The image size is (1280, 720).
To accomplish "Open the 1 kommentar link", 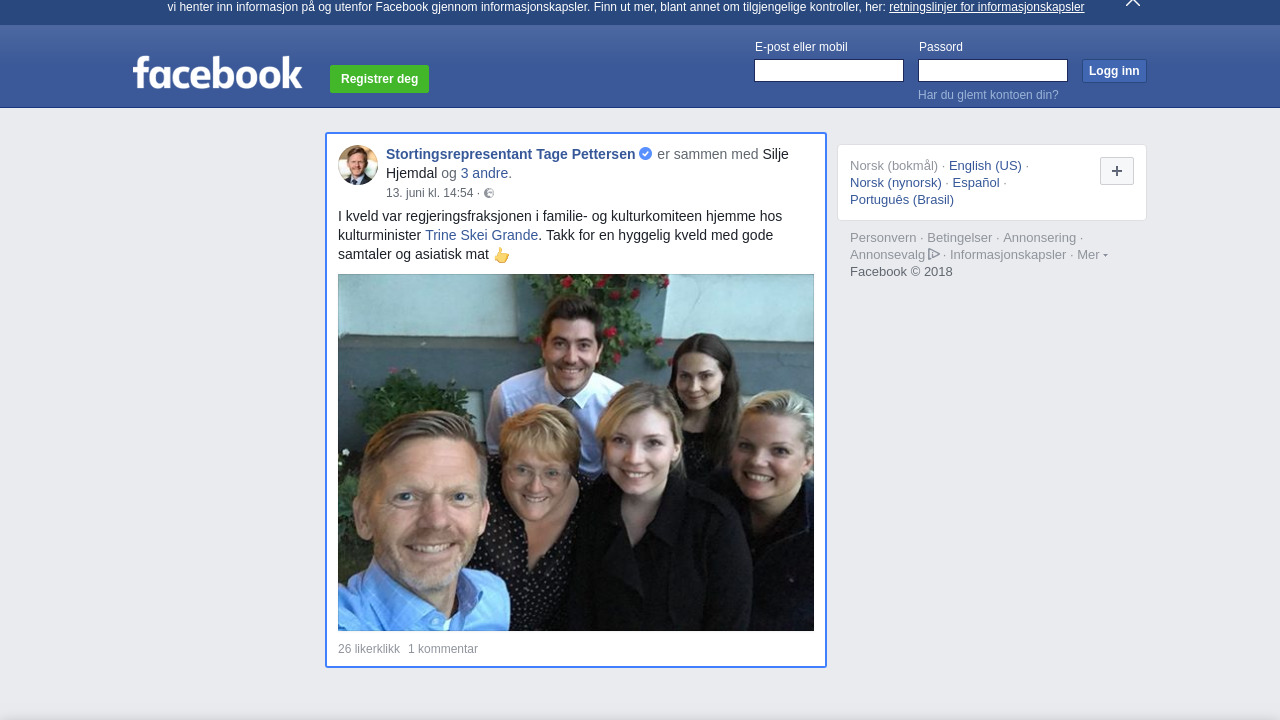I will tap(443, 649).
